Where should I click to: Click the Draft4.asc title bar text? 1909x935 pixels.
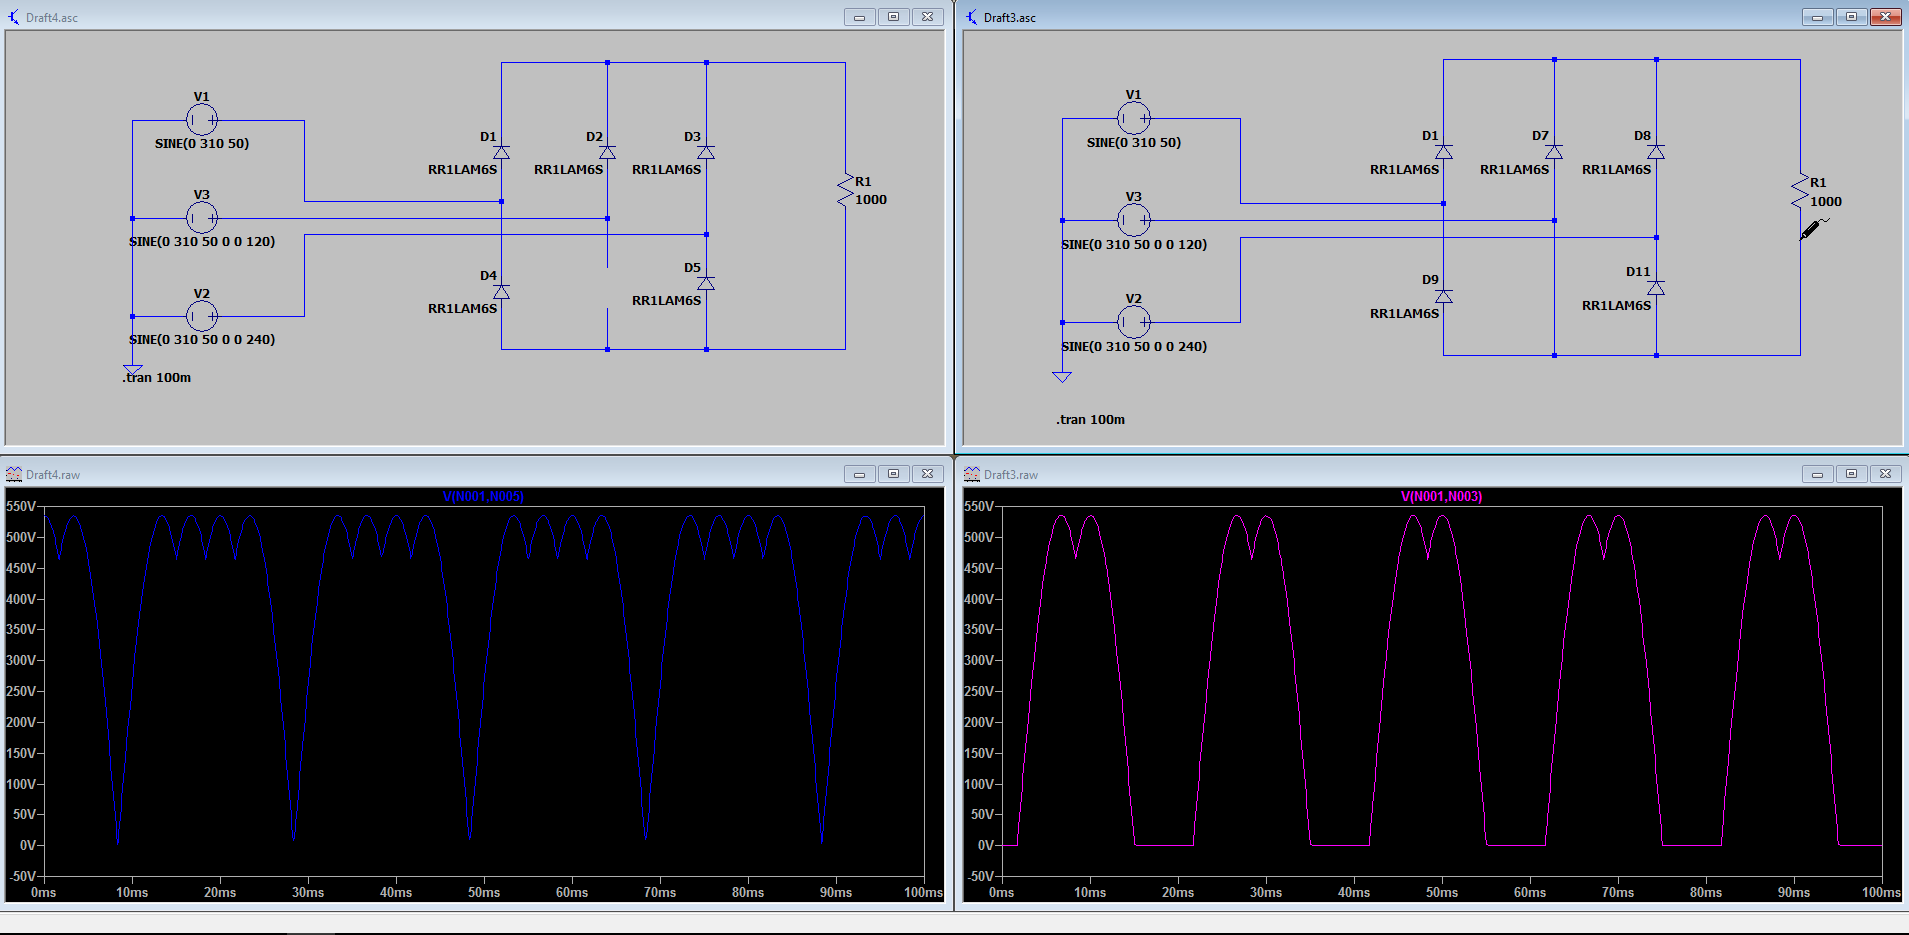52,18
